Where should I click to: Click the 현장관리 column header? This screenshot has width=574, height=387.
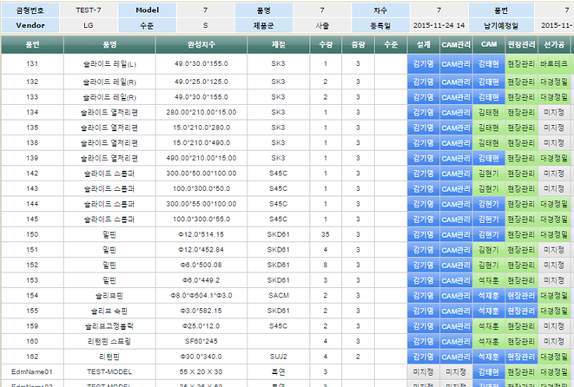tap(521, 45)
